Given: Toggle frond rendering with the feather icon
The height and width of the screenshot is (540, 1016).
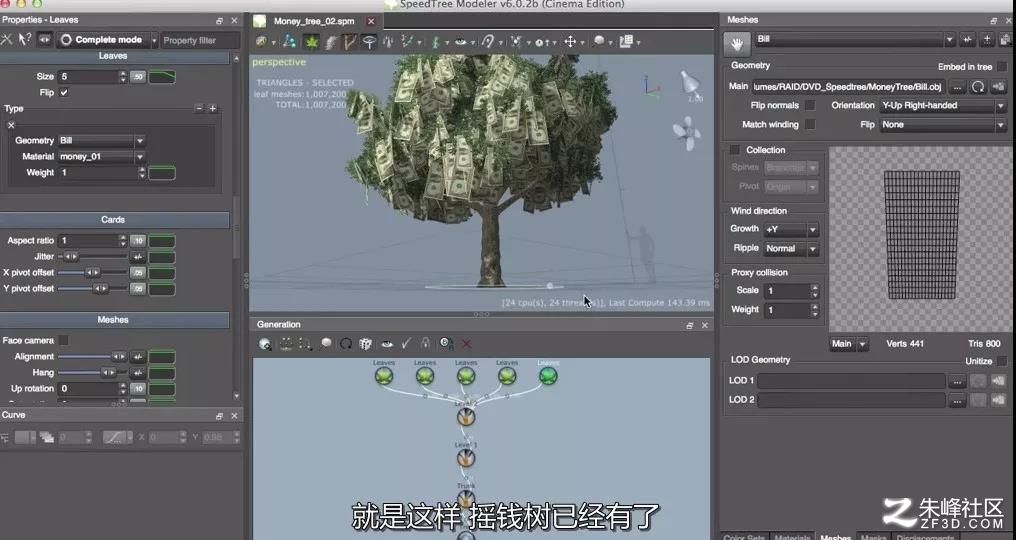Looking at the screenshot, I should [x=331, y=42].
